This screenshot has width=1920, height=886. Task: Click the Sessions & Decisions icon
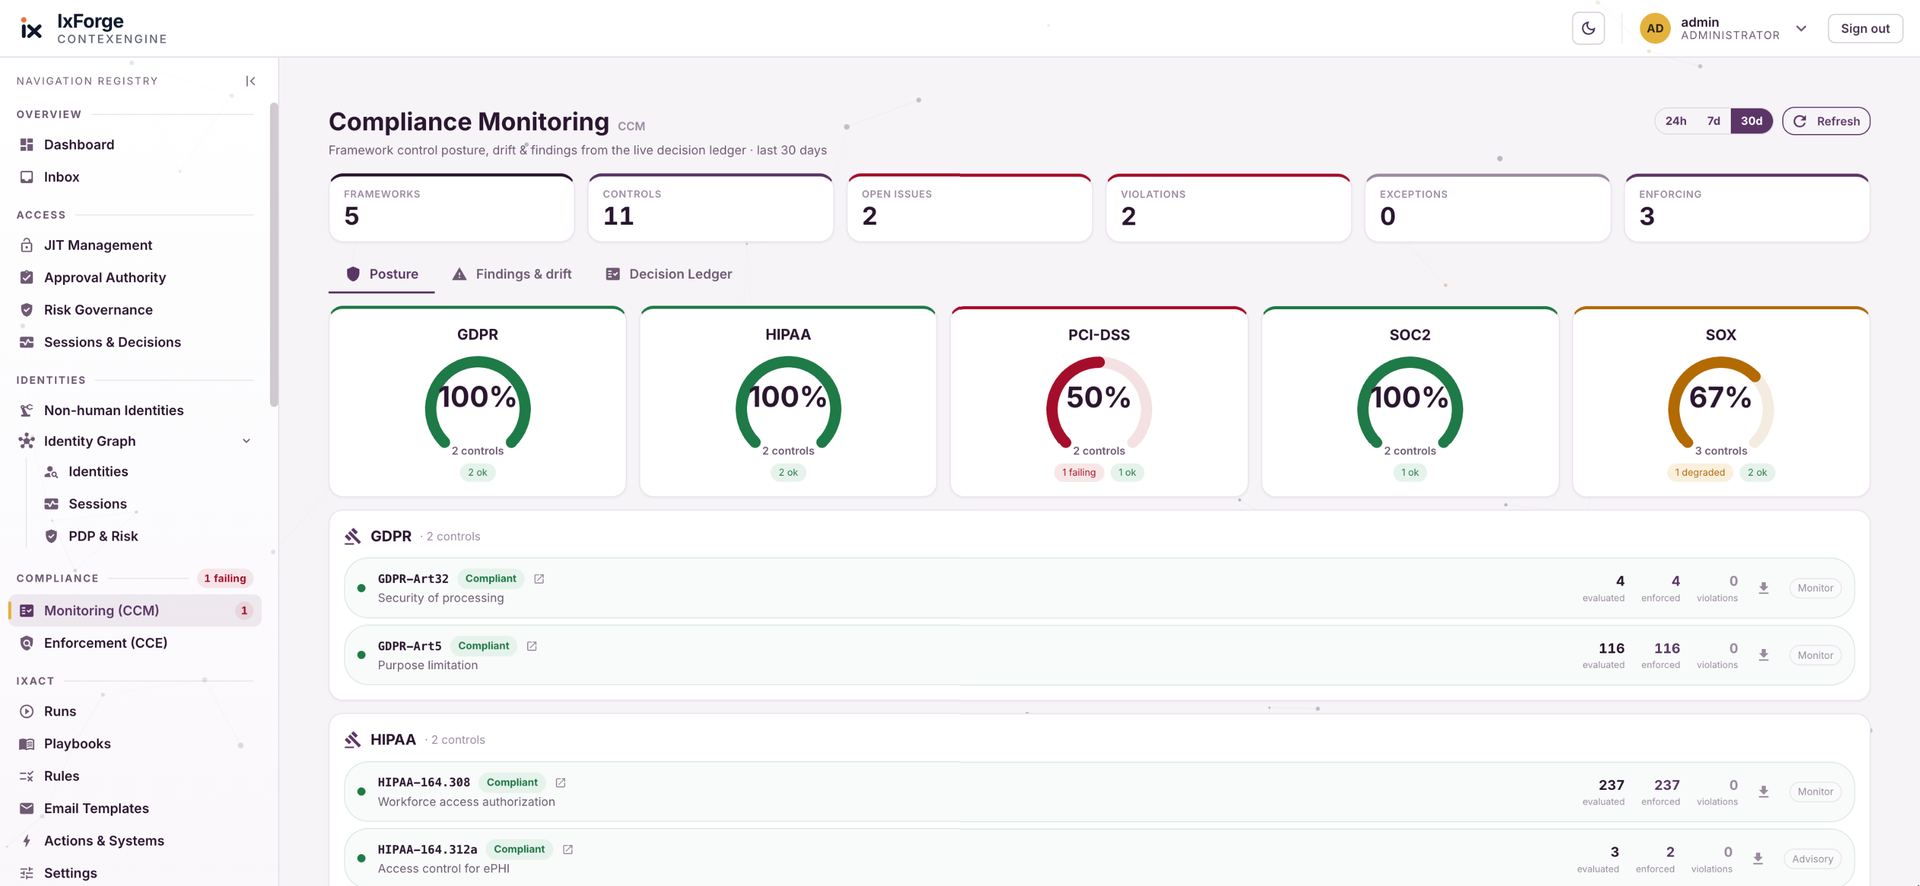tap(27, 342)
